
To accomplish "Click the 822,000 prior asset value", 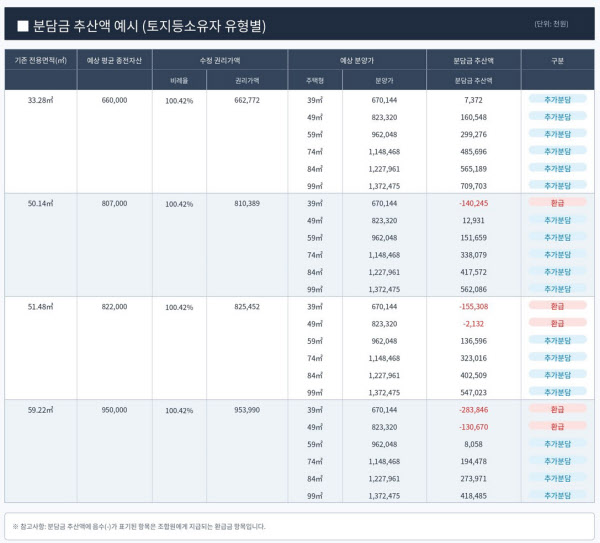I will tap(114, 307).
